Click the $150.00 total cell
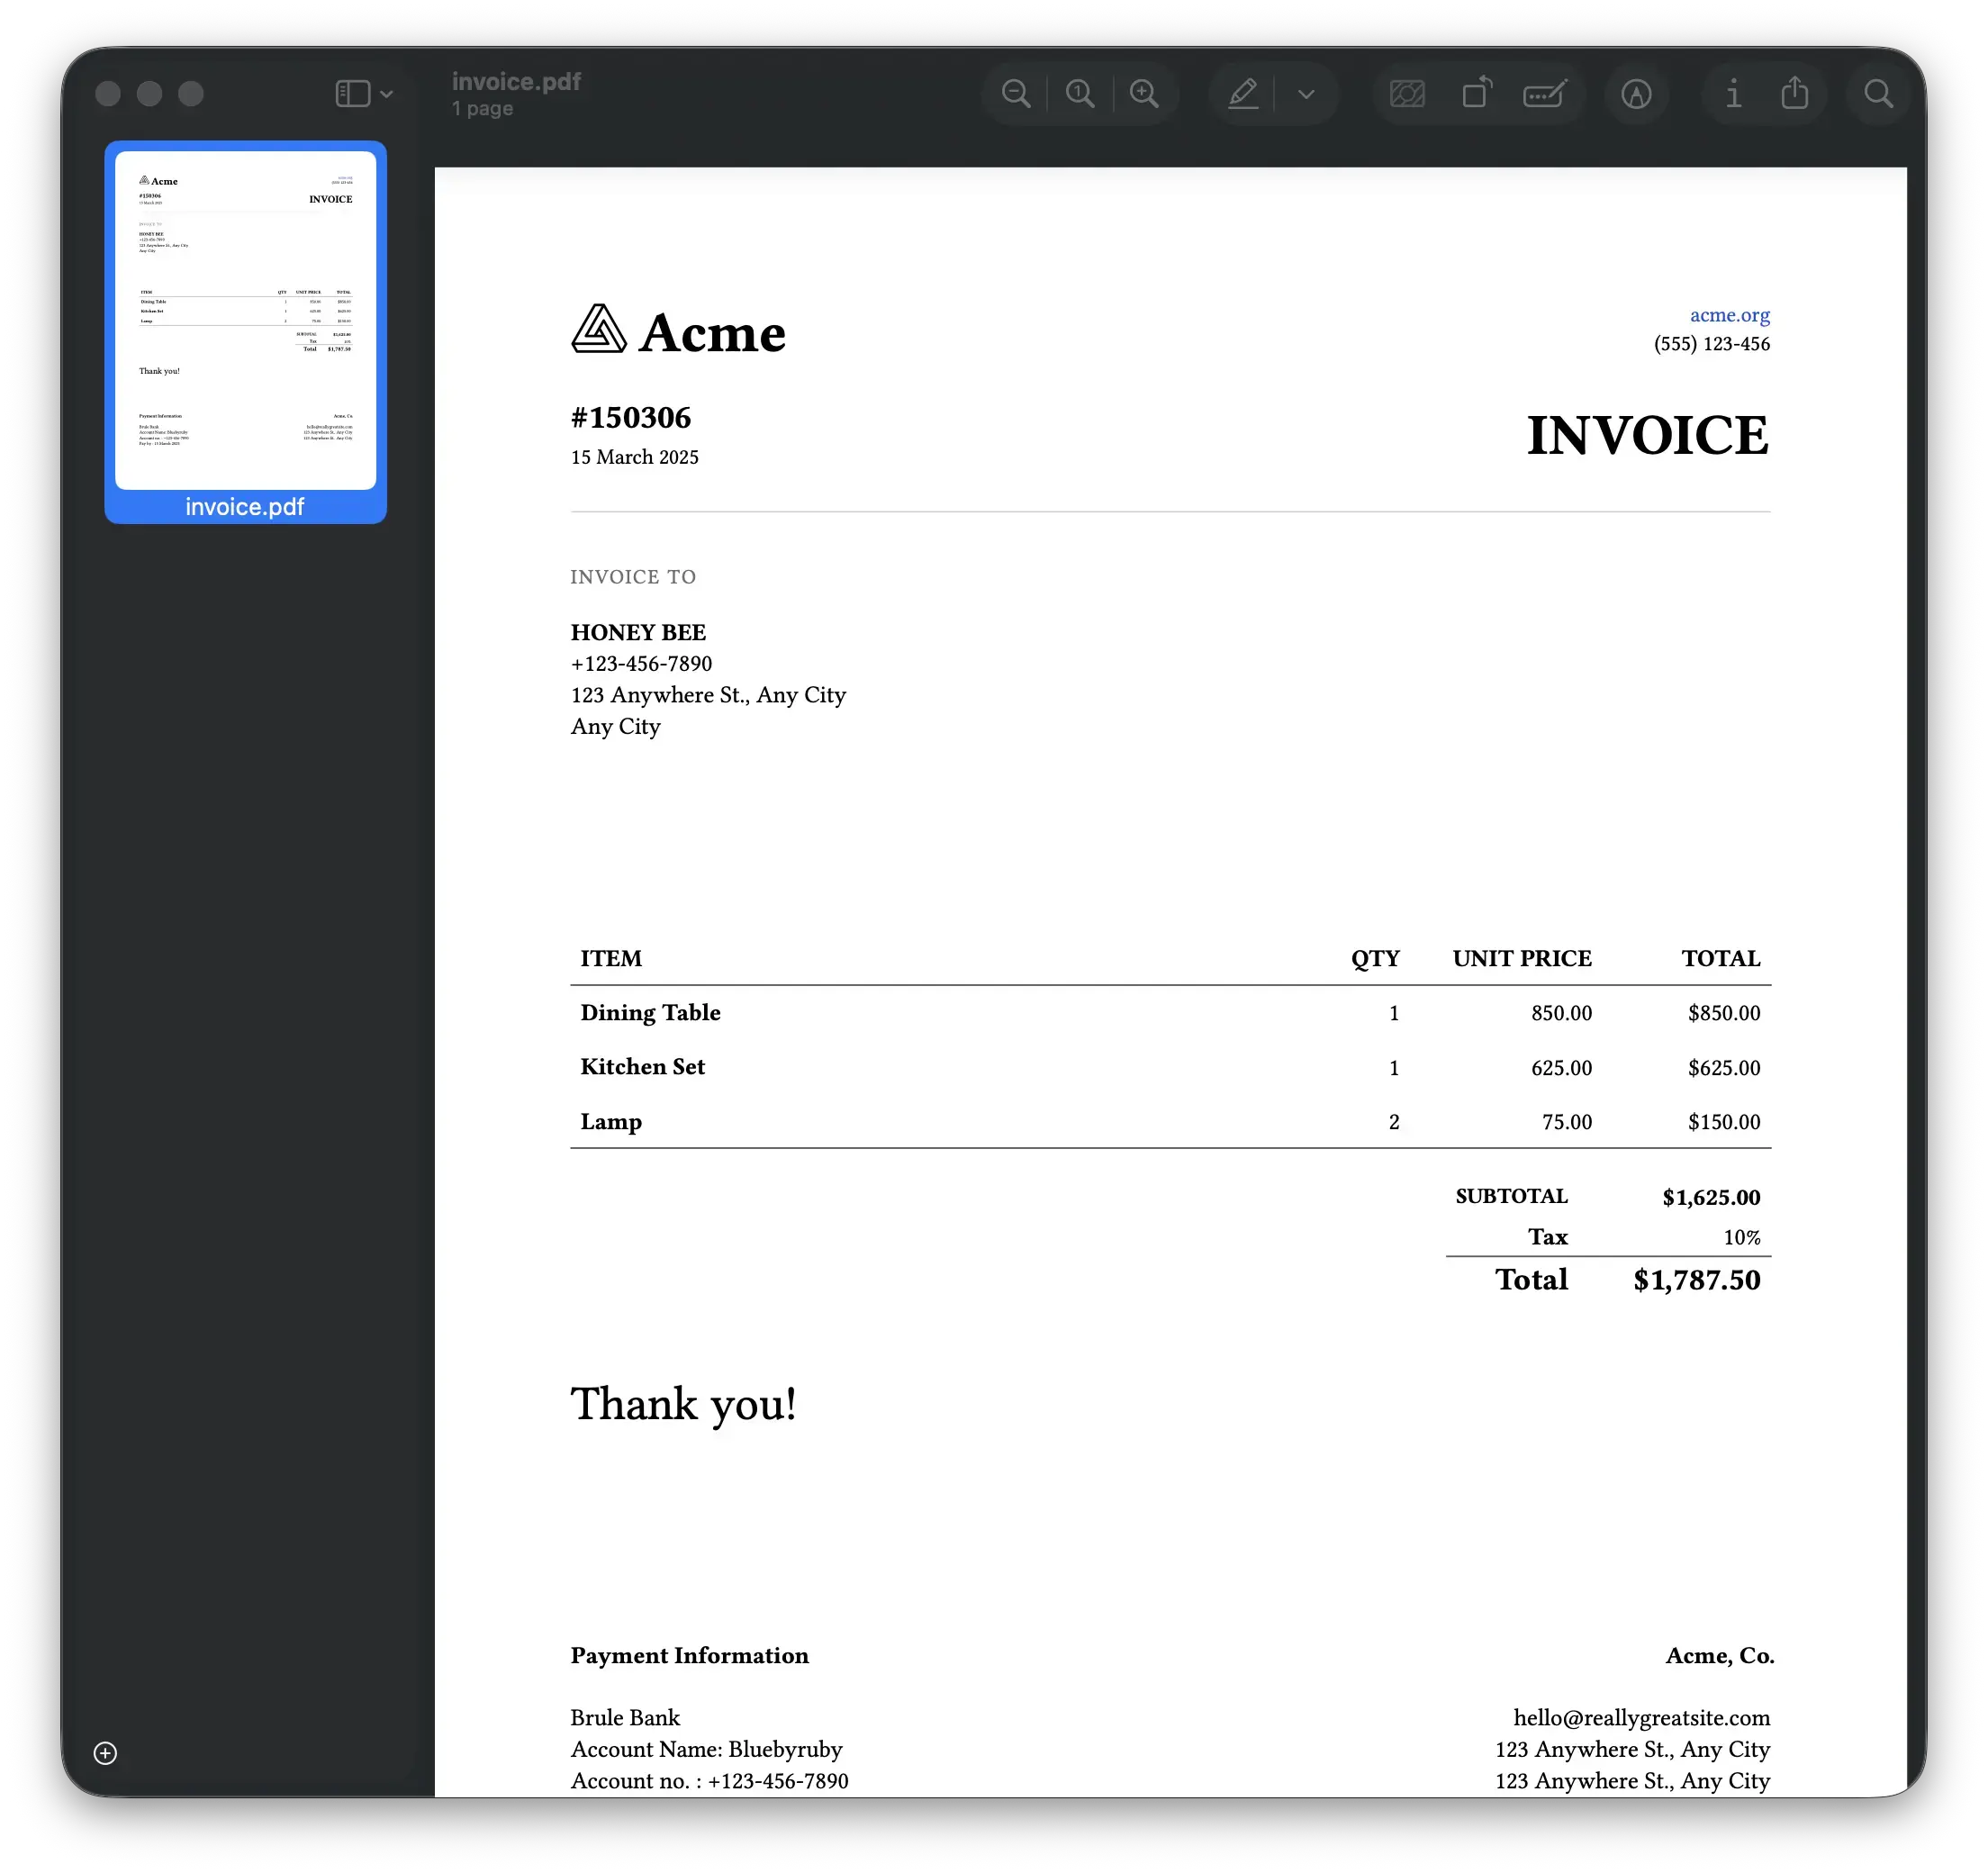The height and width of the screenshot is (1873, 1988). click(1724, 1122)
